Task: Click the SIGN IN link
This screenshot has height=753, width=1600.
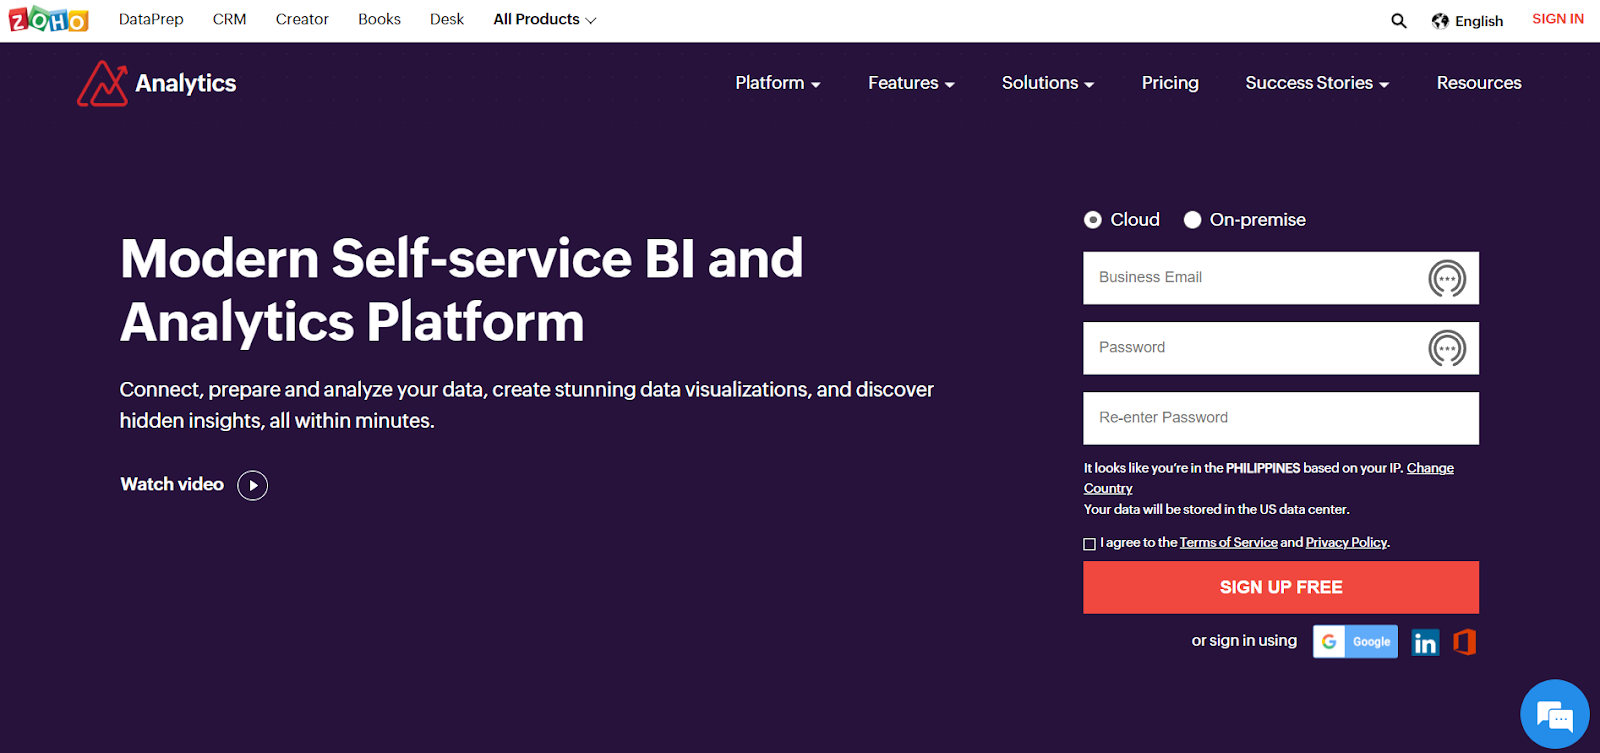Action: tap(1558, 19)
